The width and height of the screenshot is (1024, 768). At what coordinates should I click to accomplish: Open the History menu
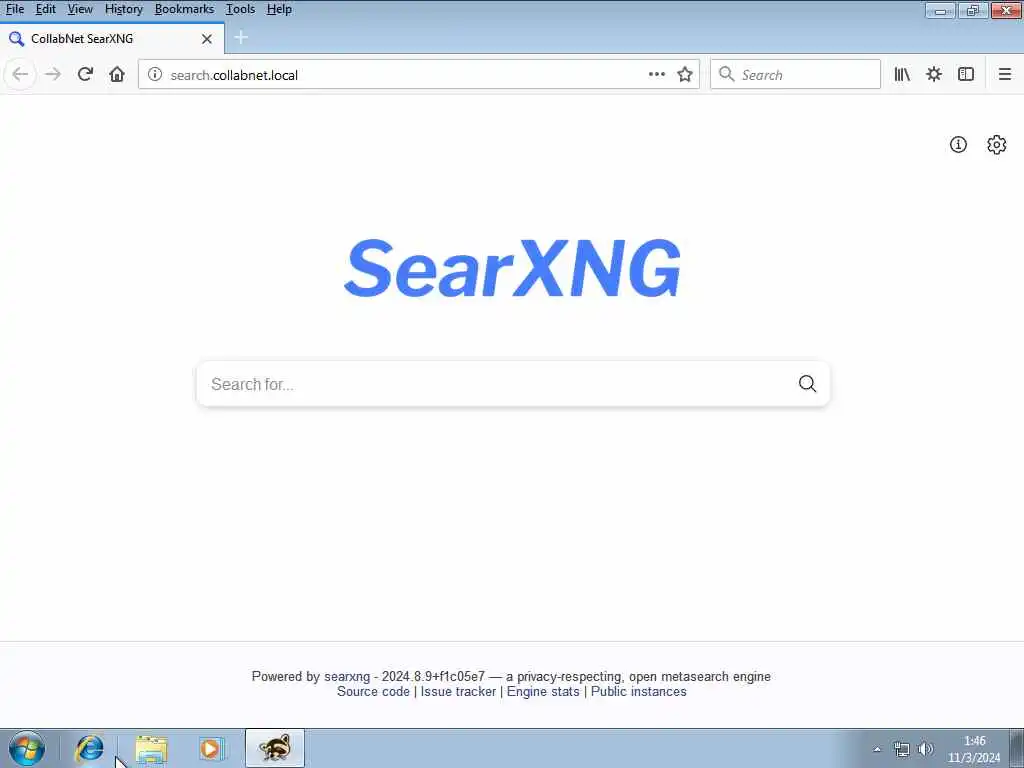coord(123,9)
